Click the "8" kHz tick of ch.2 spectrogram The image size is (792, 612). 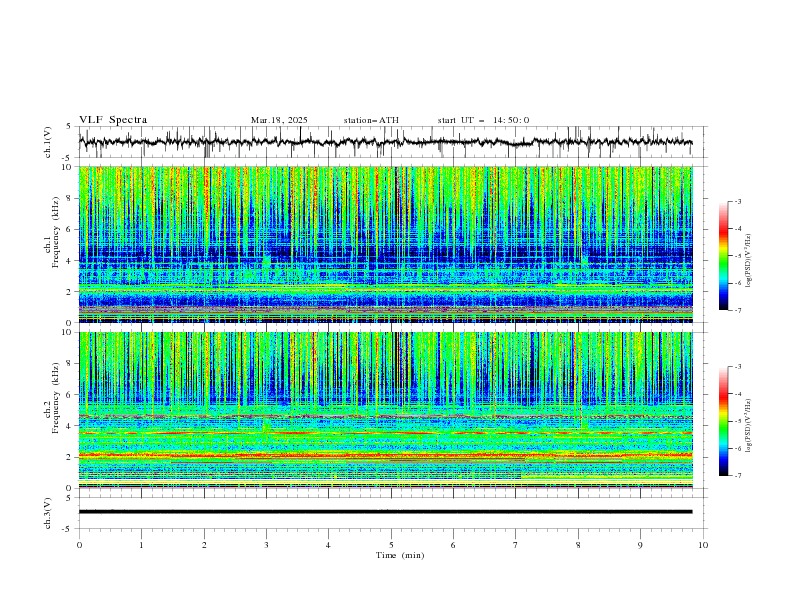pos(71,364)
